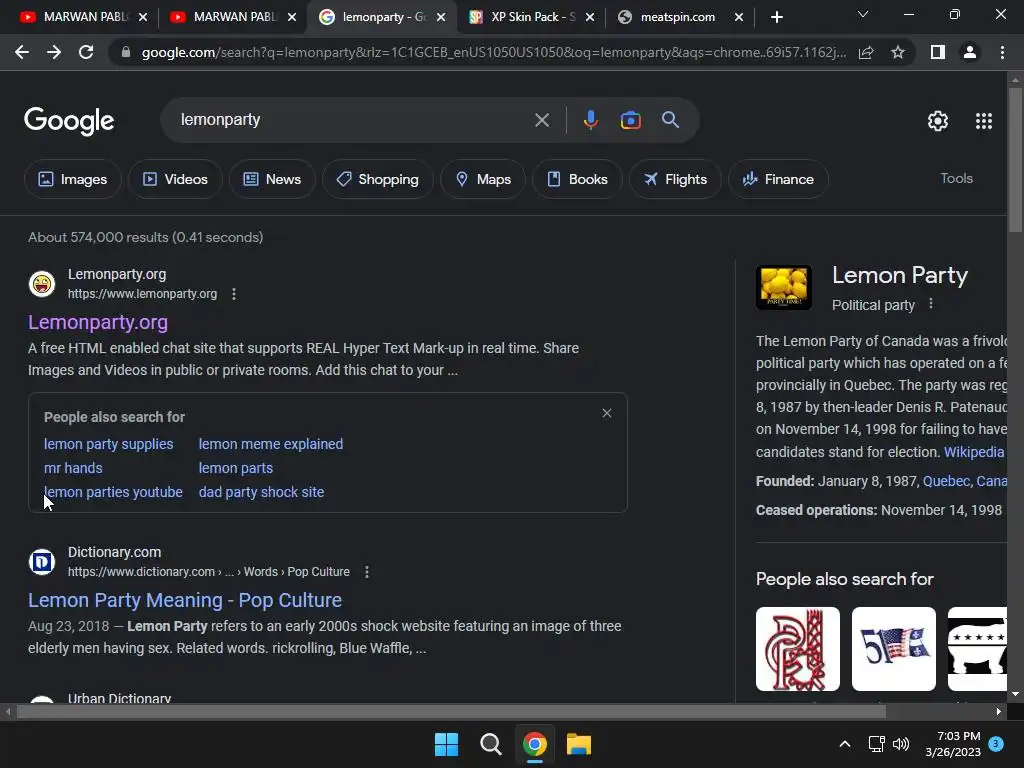Open the Chrome profile icon
The height and width of the screenshot is (768, 1024).
[970, 52]
